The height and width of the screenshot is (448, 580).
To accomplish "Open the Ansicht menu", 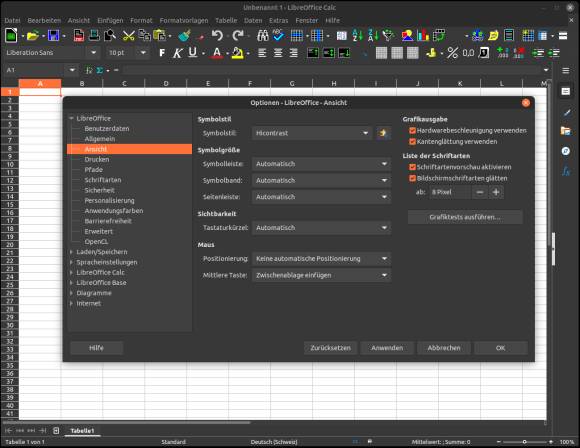I will [x=79, y=21].
